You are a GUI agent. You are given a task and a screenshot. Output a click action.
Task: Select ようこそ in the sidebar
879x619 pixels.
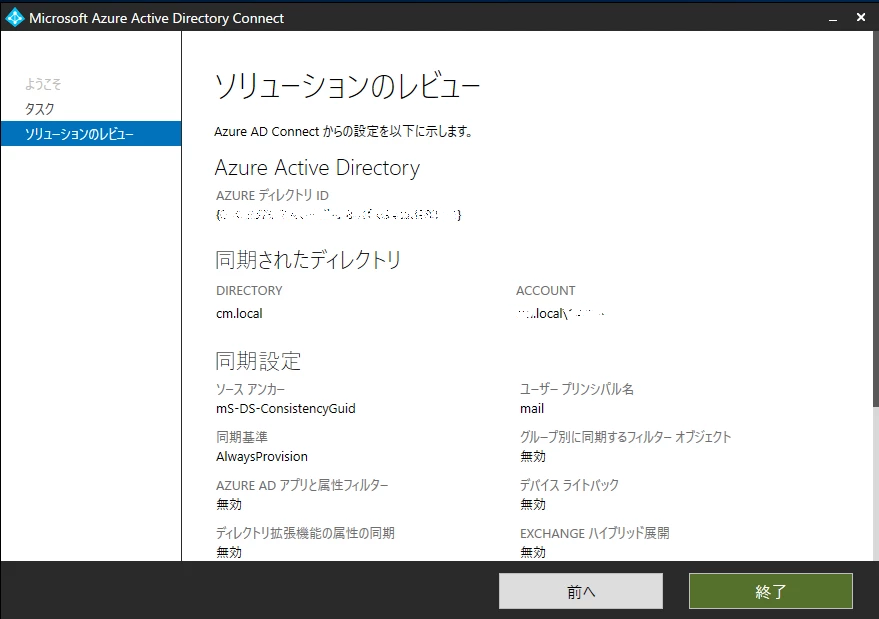coord(43,84)
